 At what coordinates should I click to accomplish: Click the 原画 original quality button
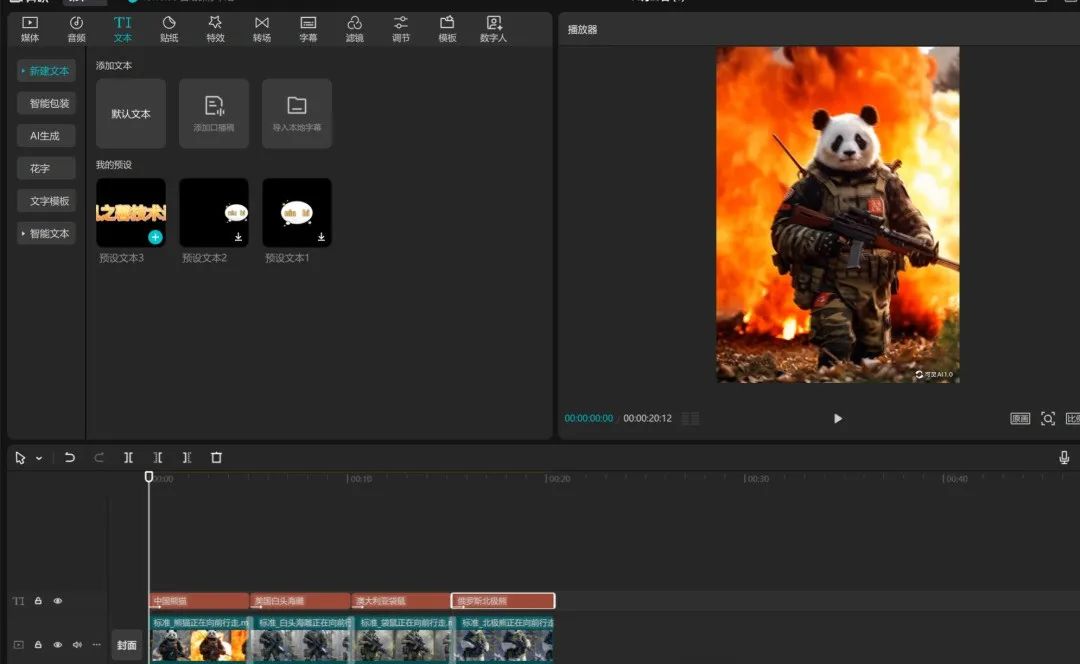point(1020,418)
